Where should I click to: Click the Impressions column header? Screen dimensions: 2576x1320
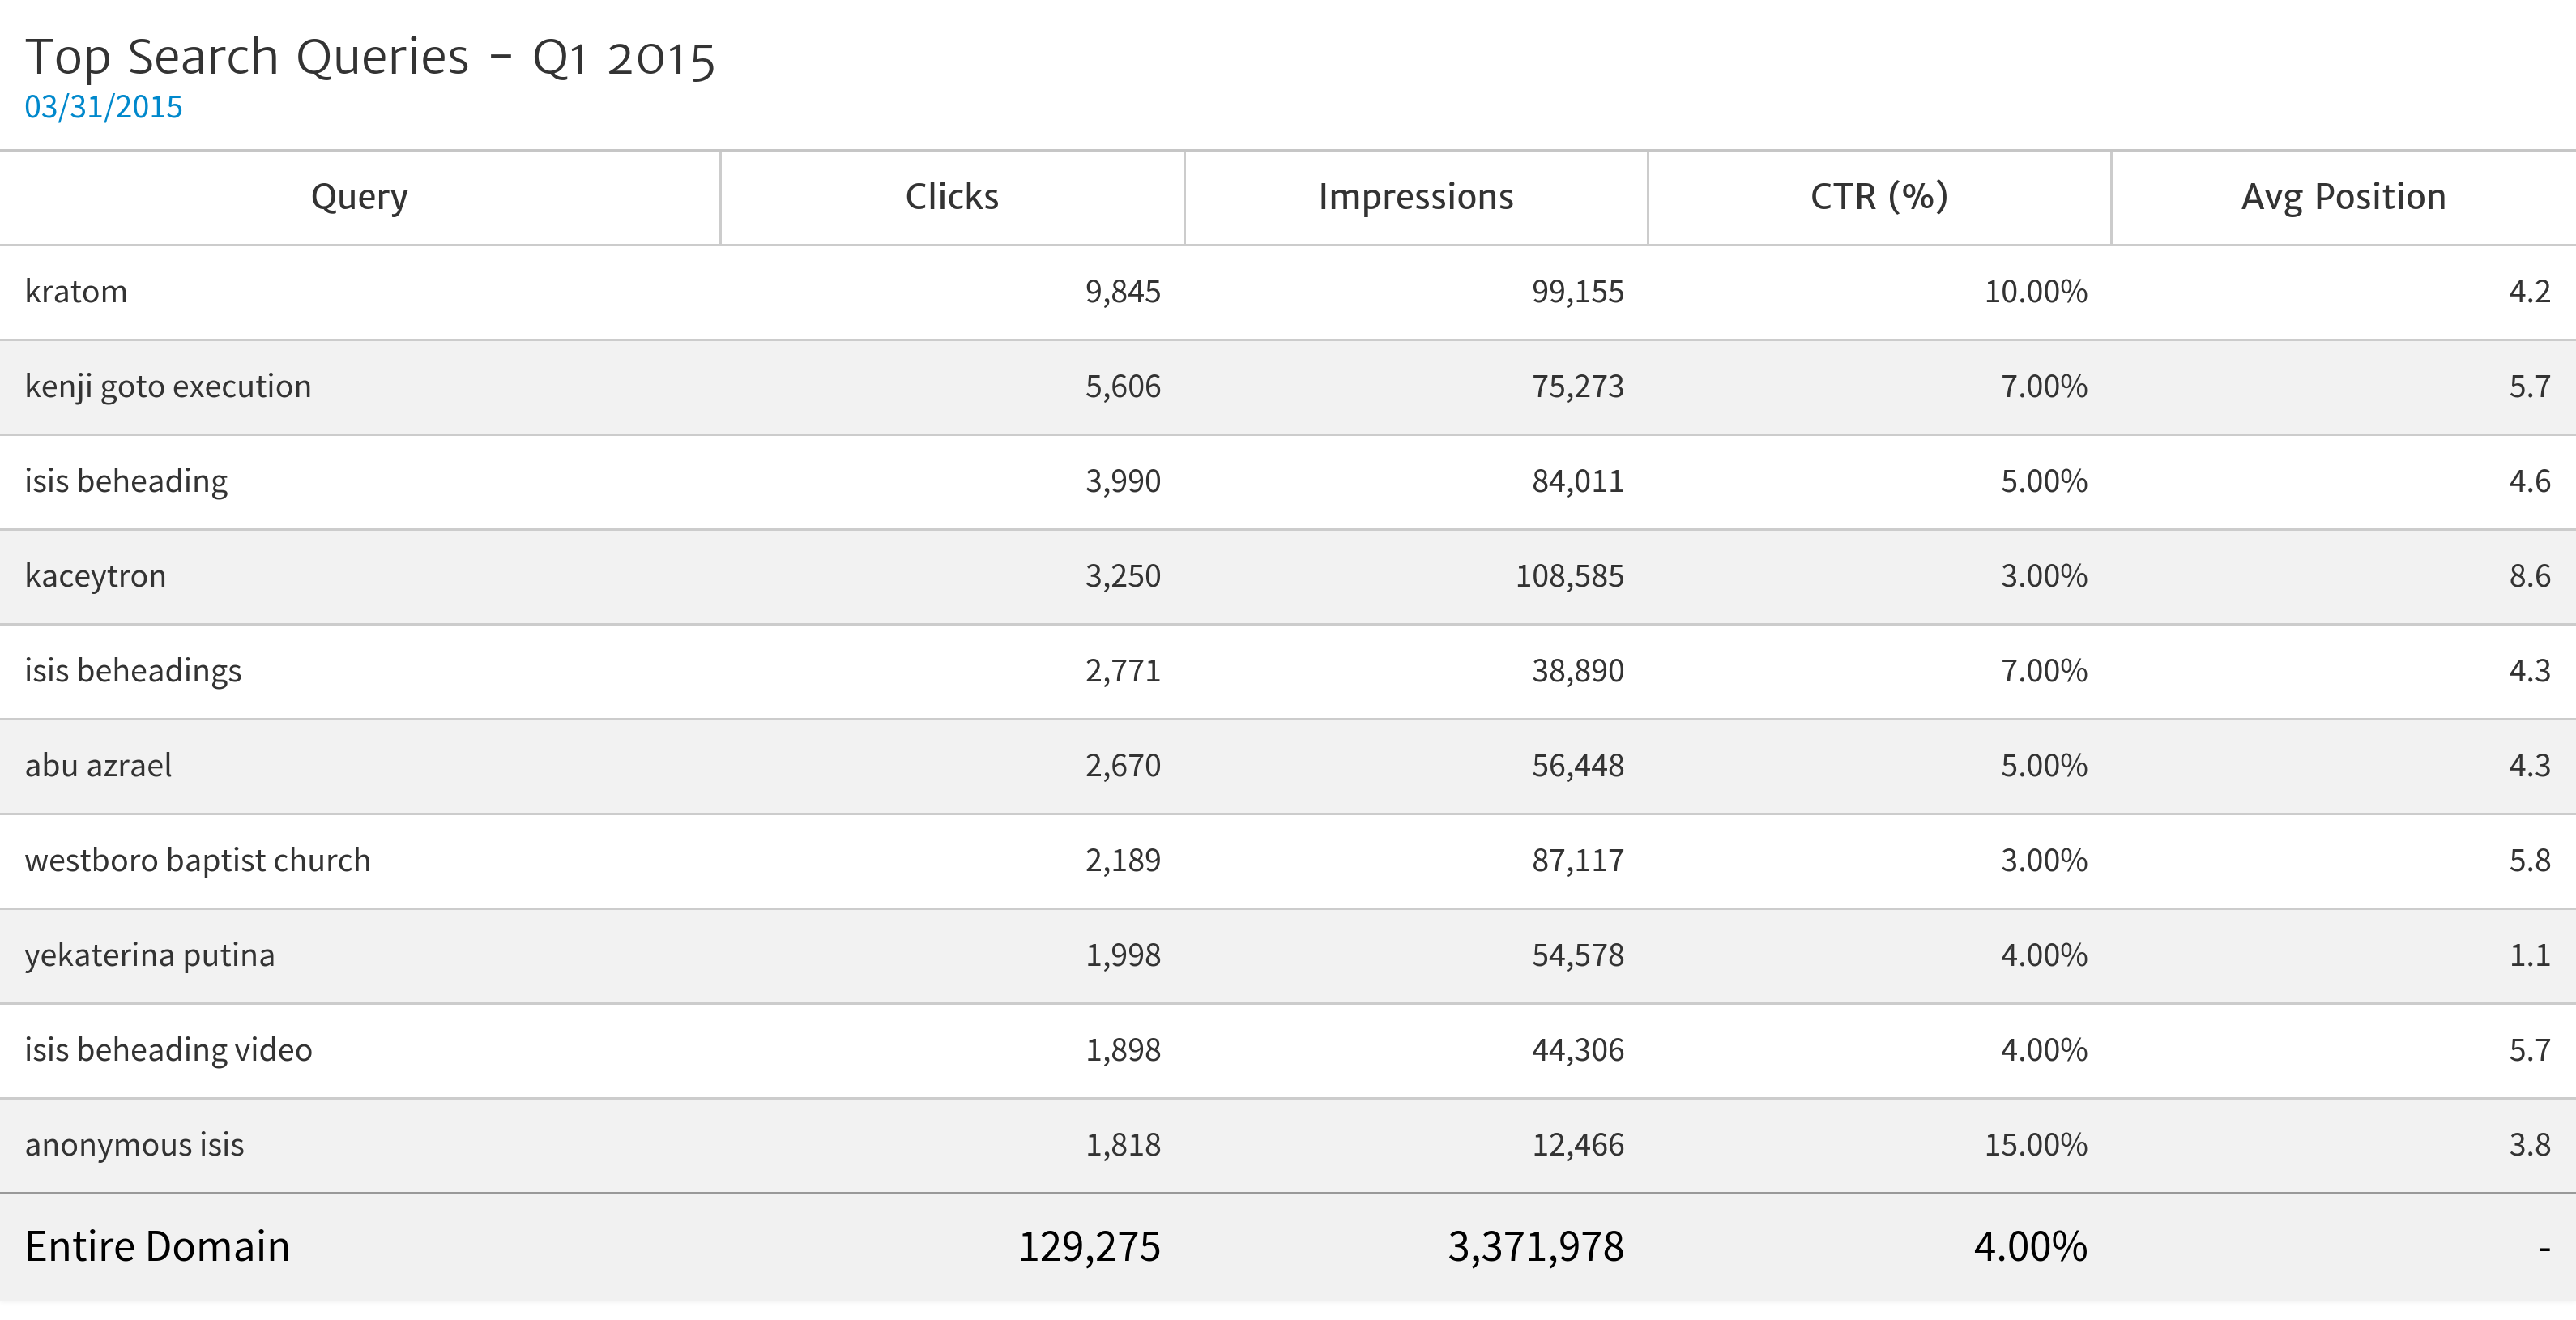click(1415, 197)
